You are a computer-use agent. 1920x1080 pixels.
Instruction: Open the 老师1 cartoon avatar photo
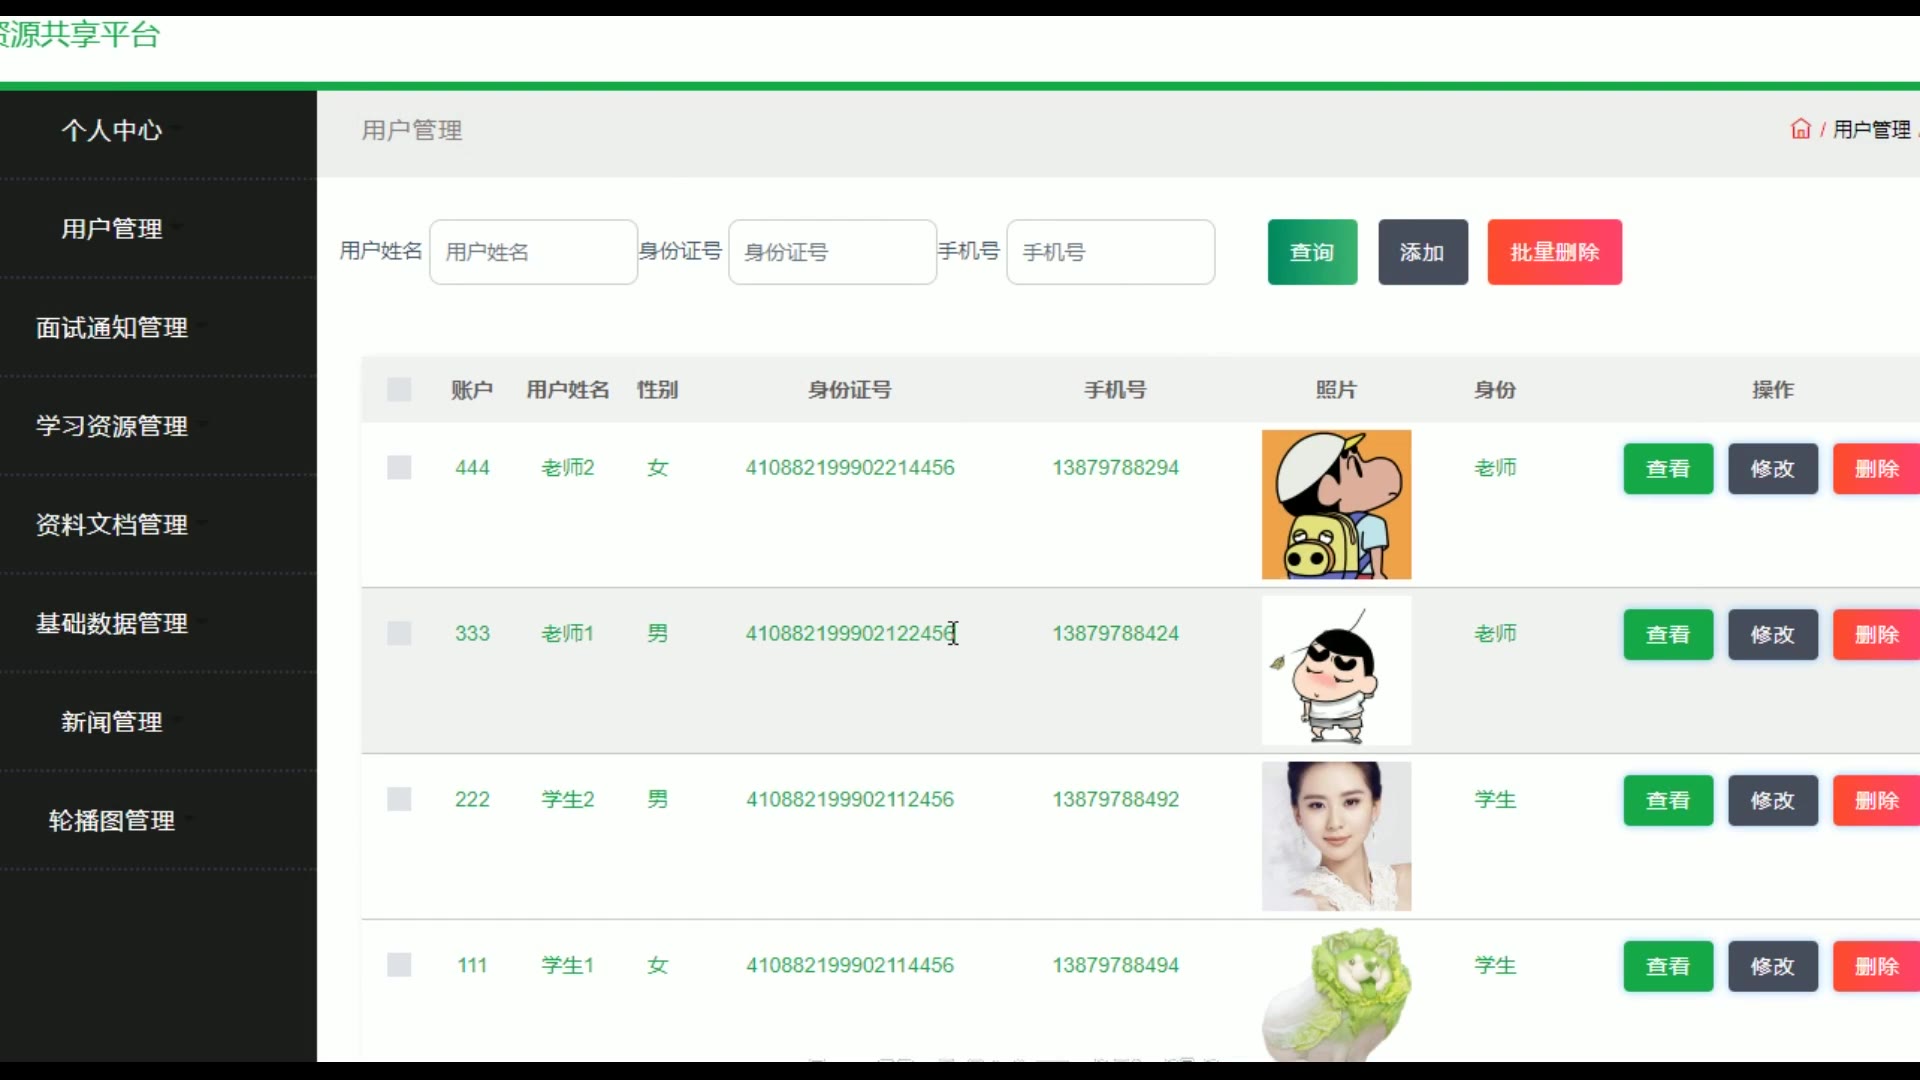pos(1336,670)
